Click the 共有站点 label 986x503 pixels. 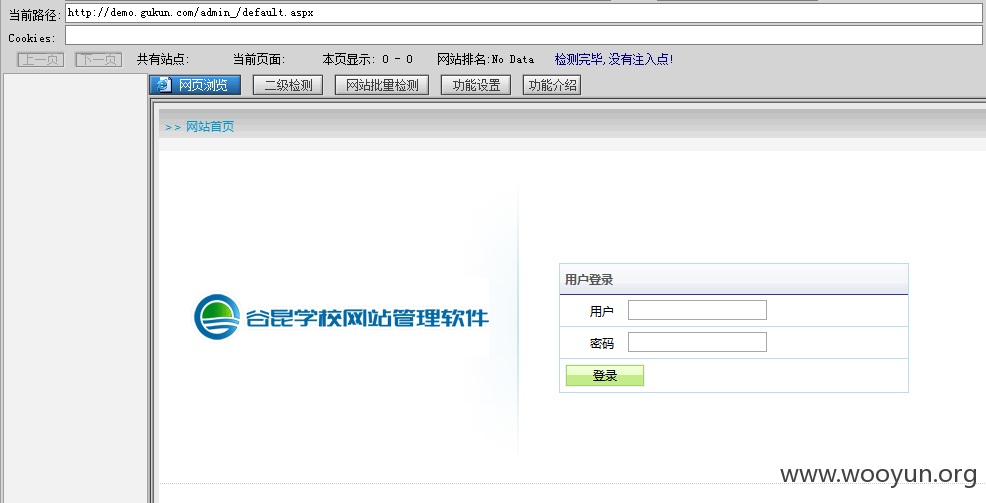163,60
